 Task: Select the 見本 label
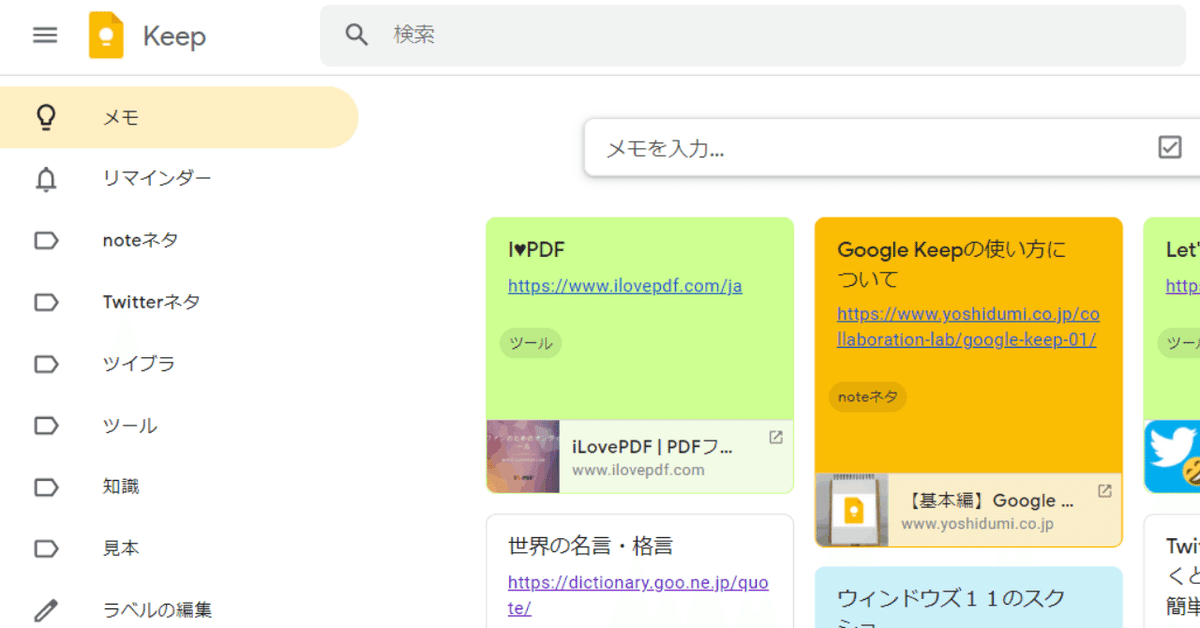pos(179,549)
